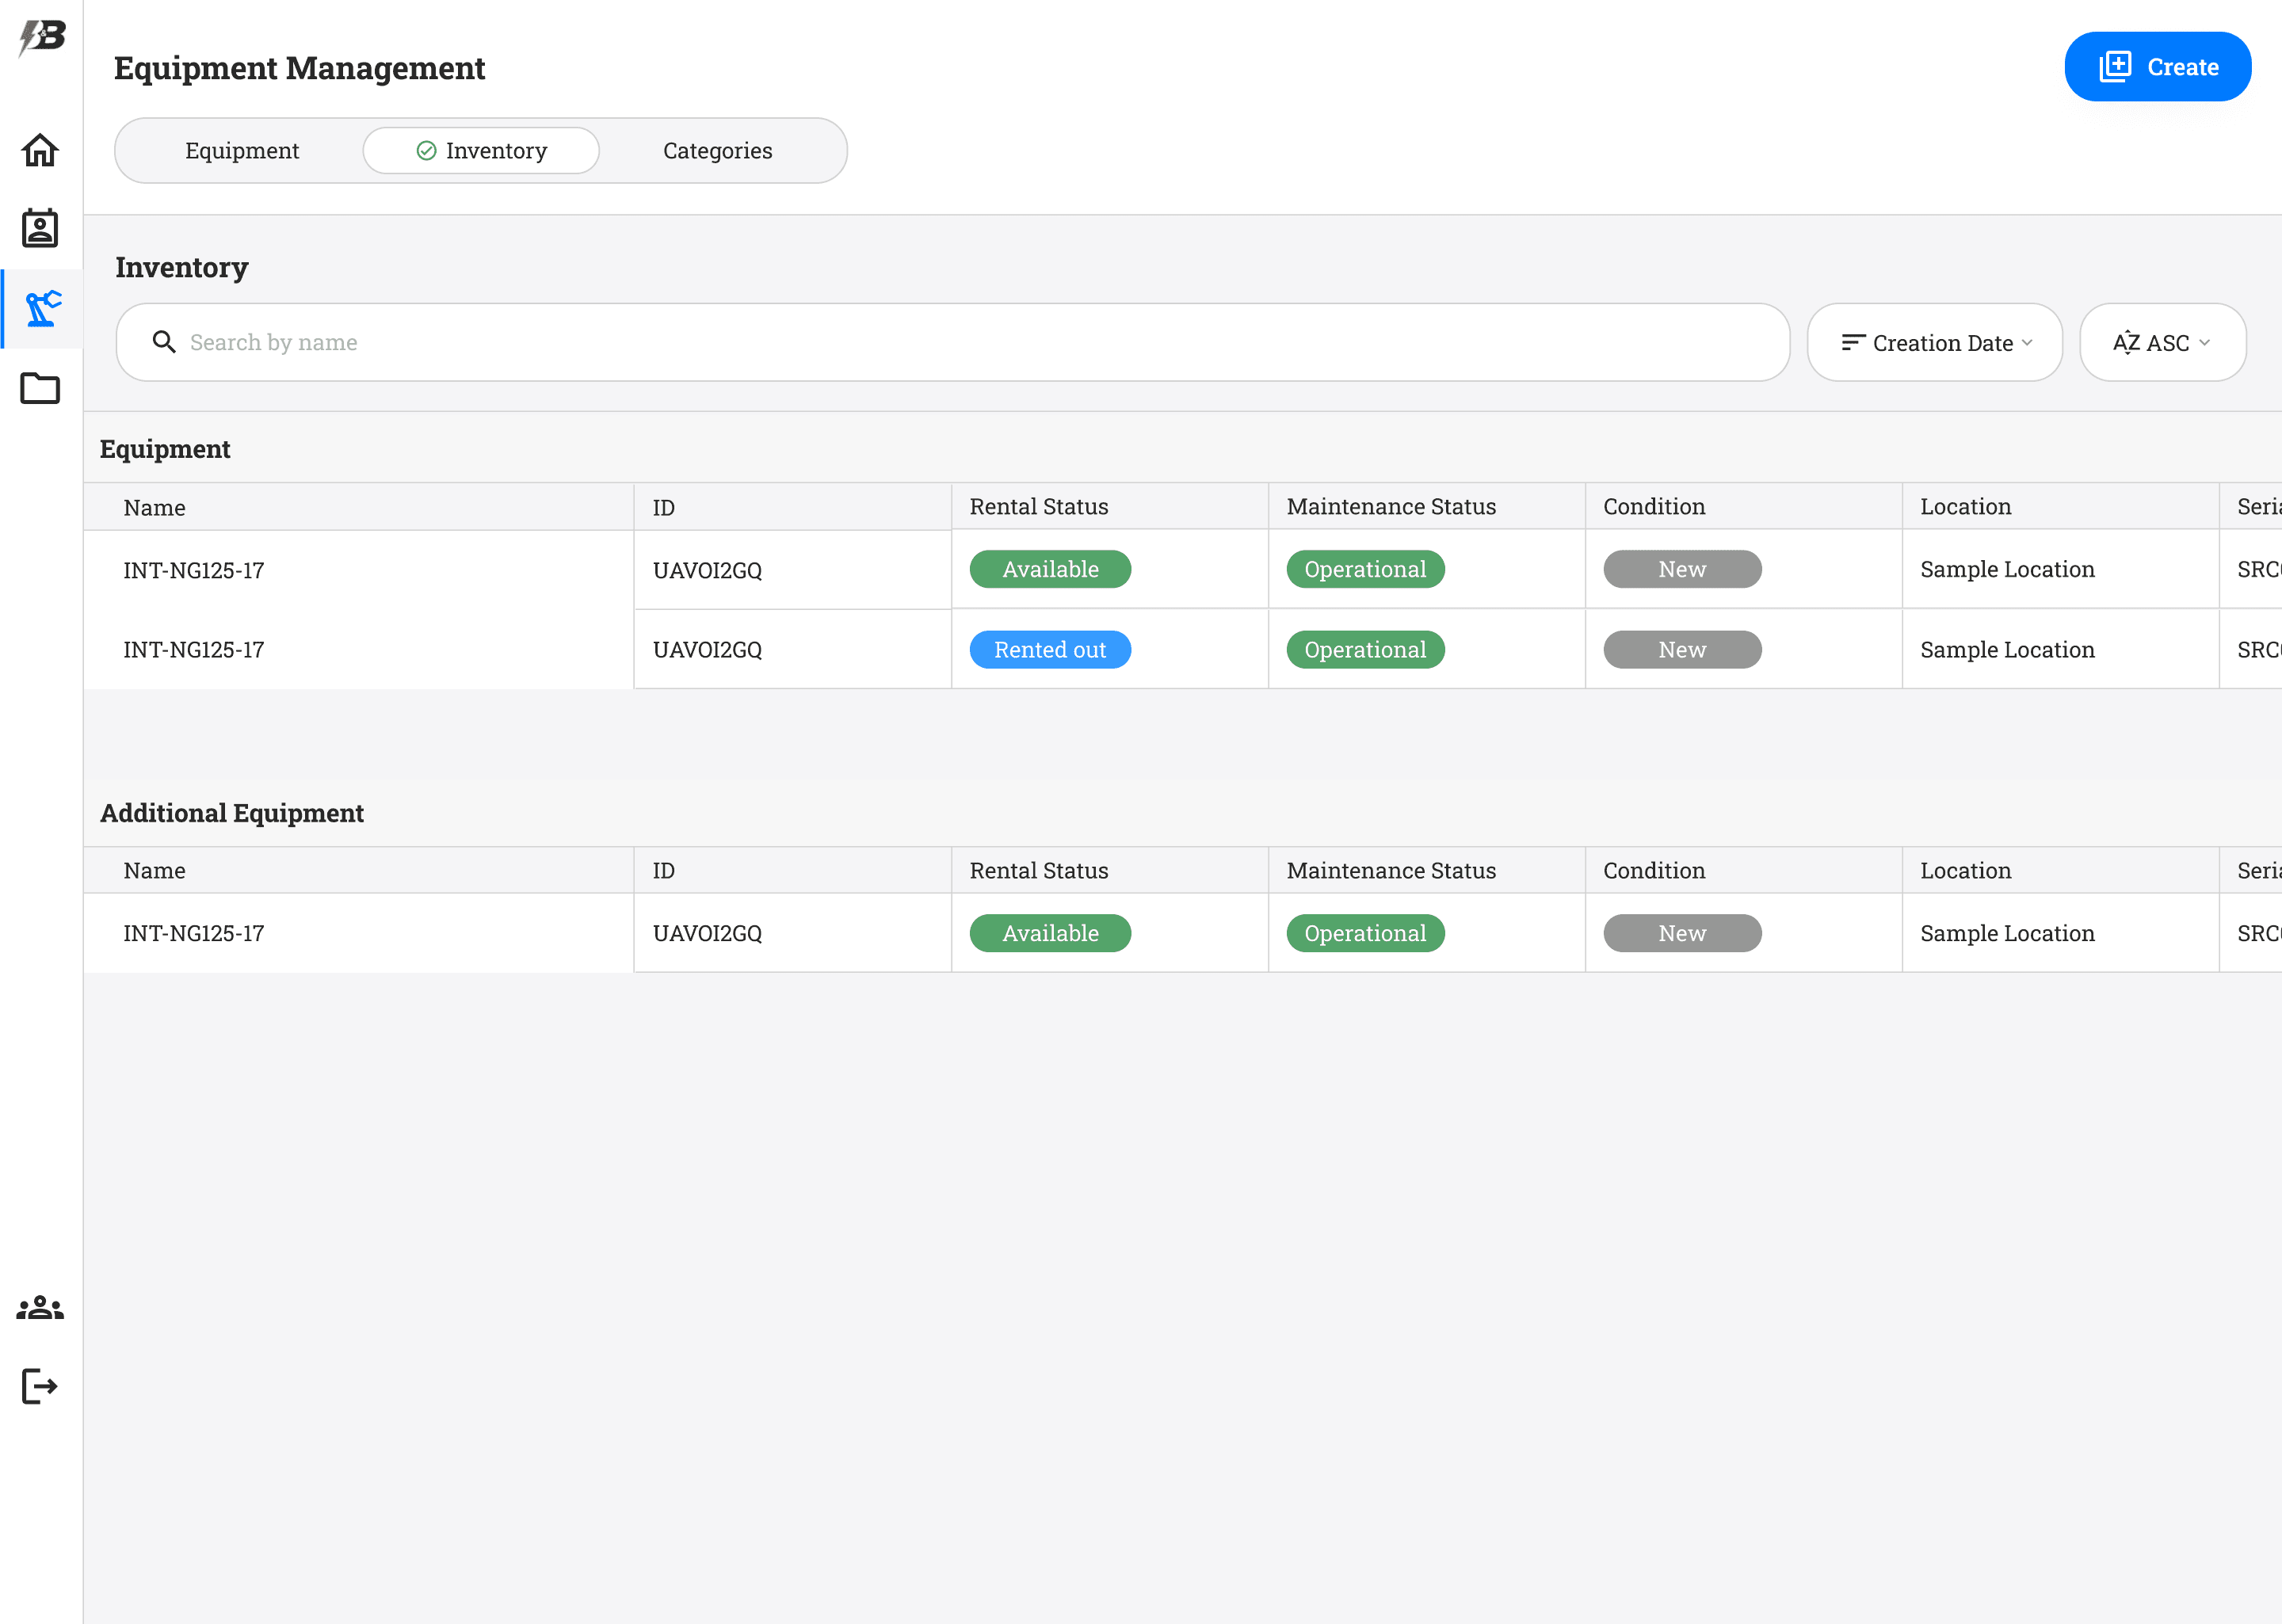
Task: Click the logout icon in sidebar
Action: 40,1386
